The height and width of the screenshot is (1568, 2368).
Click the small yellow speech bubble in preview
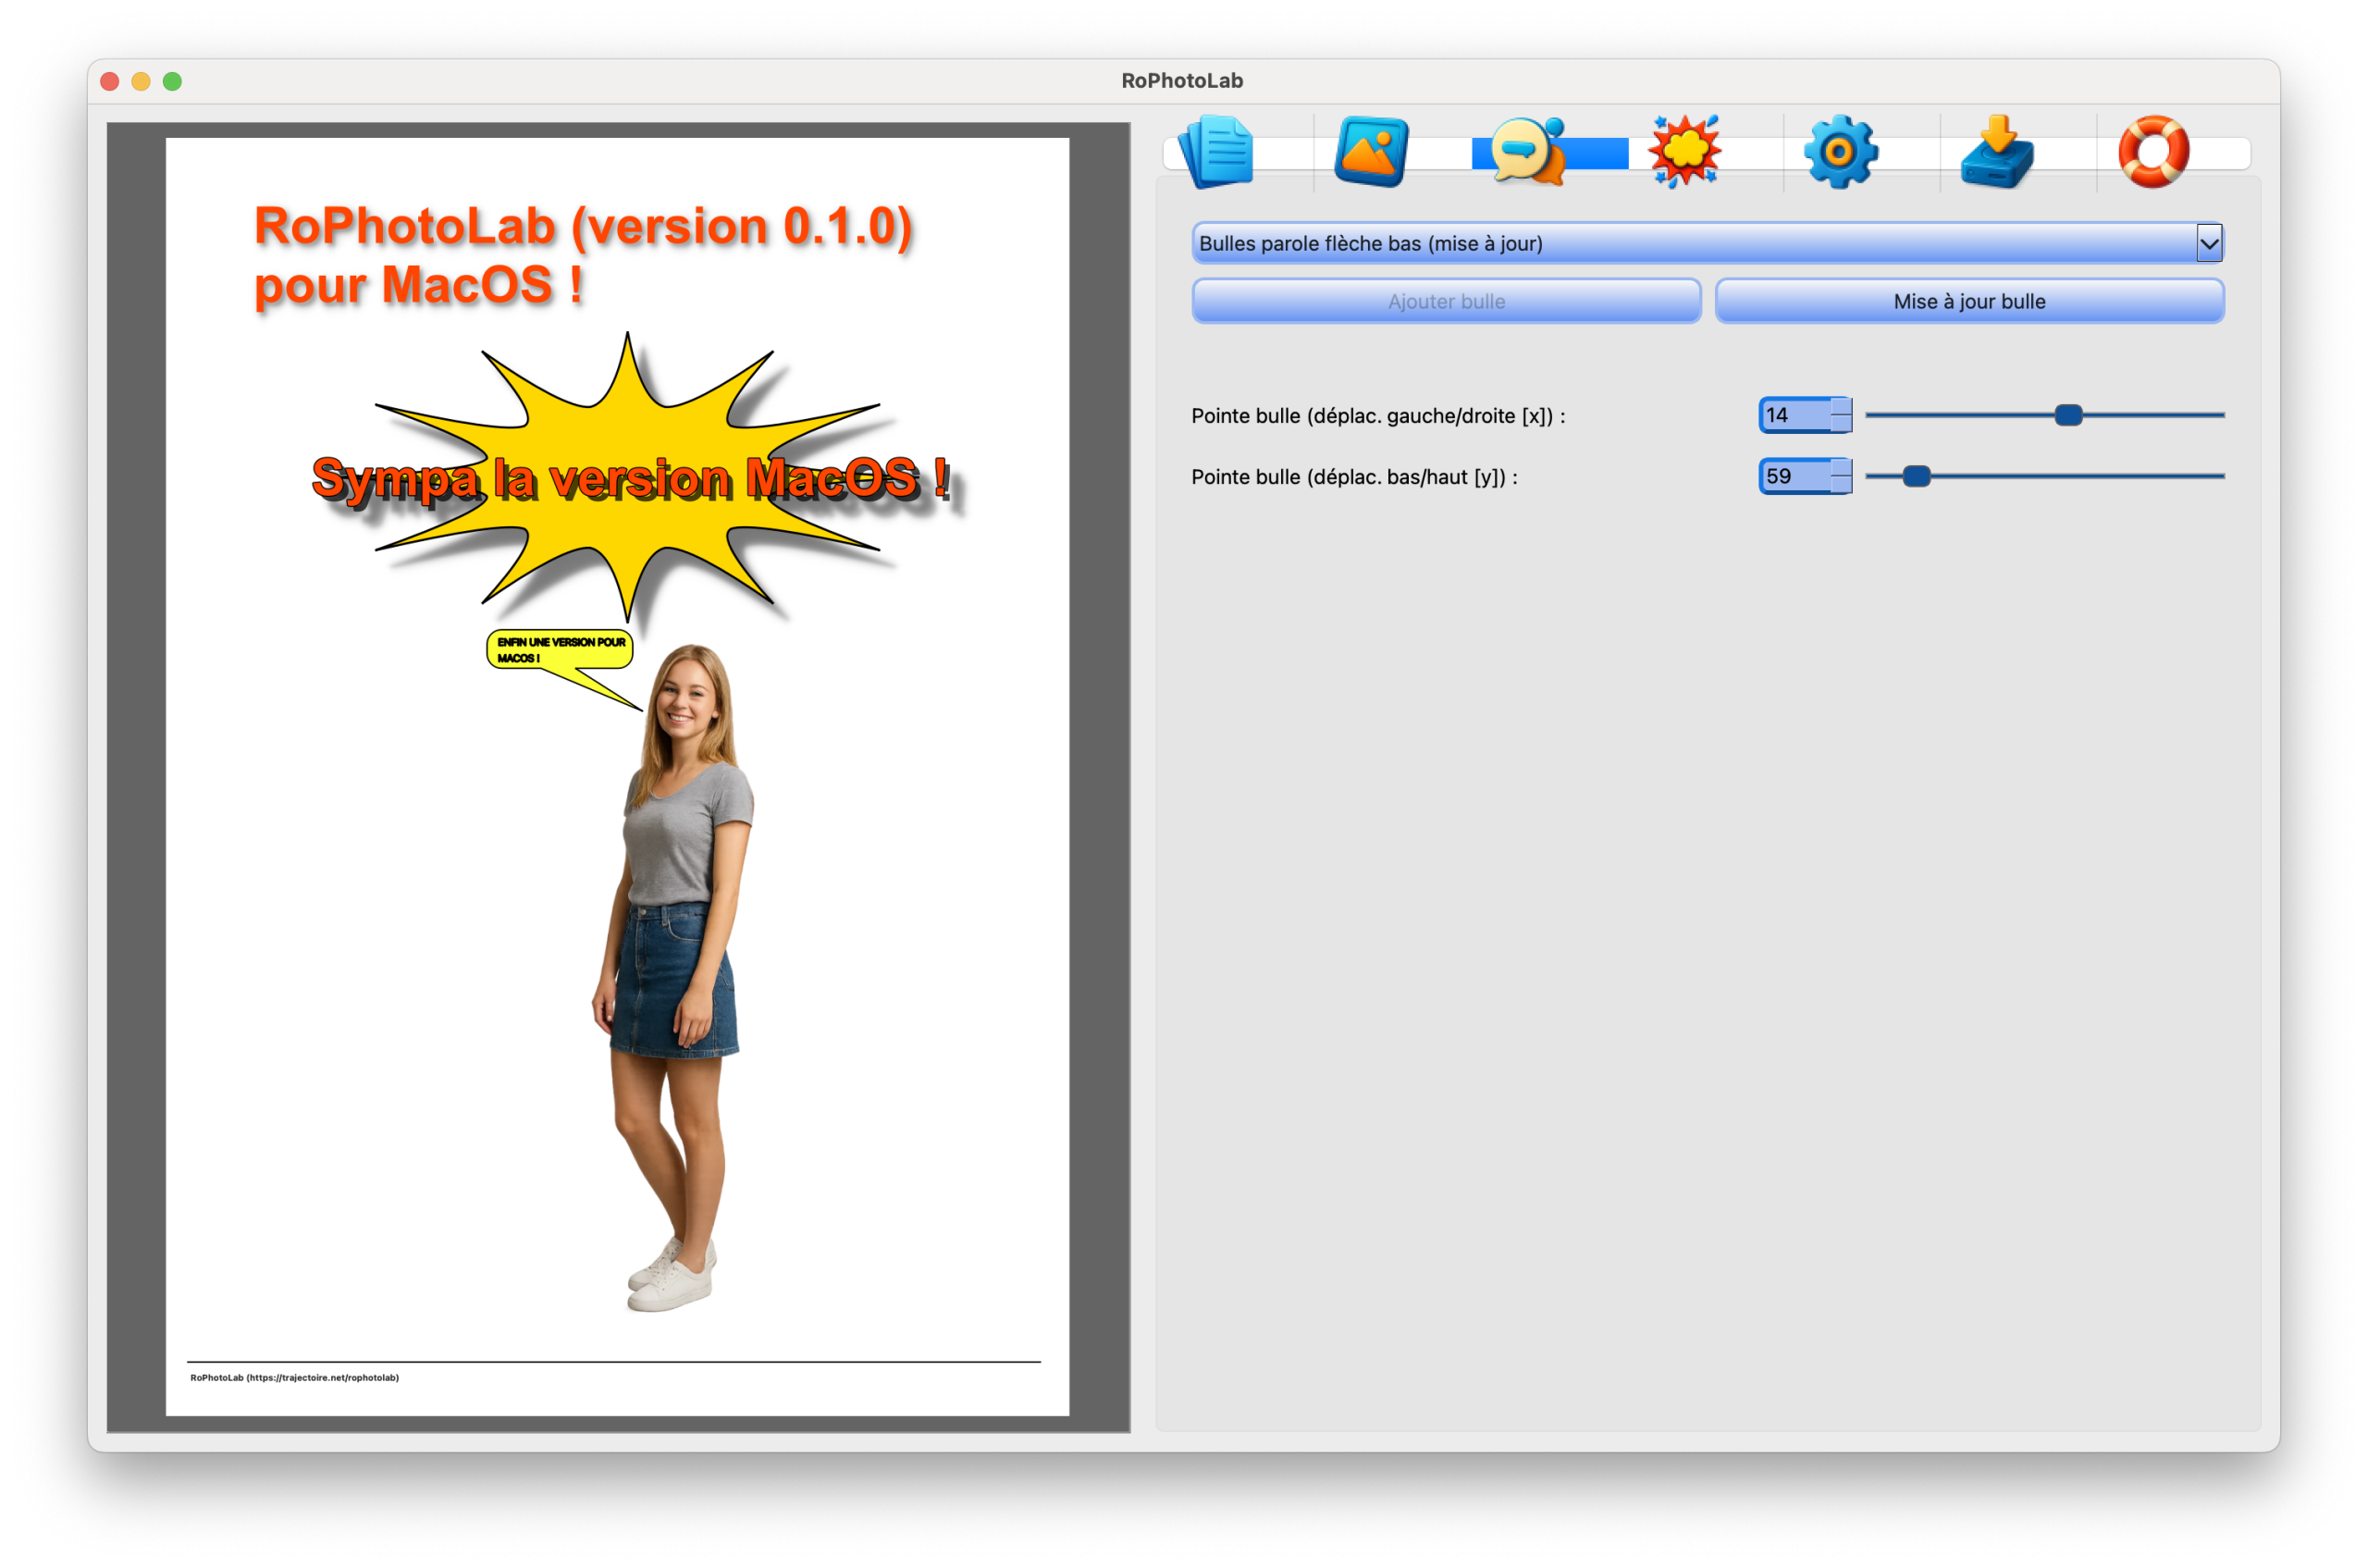(x=560, y=650)
